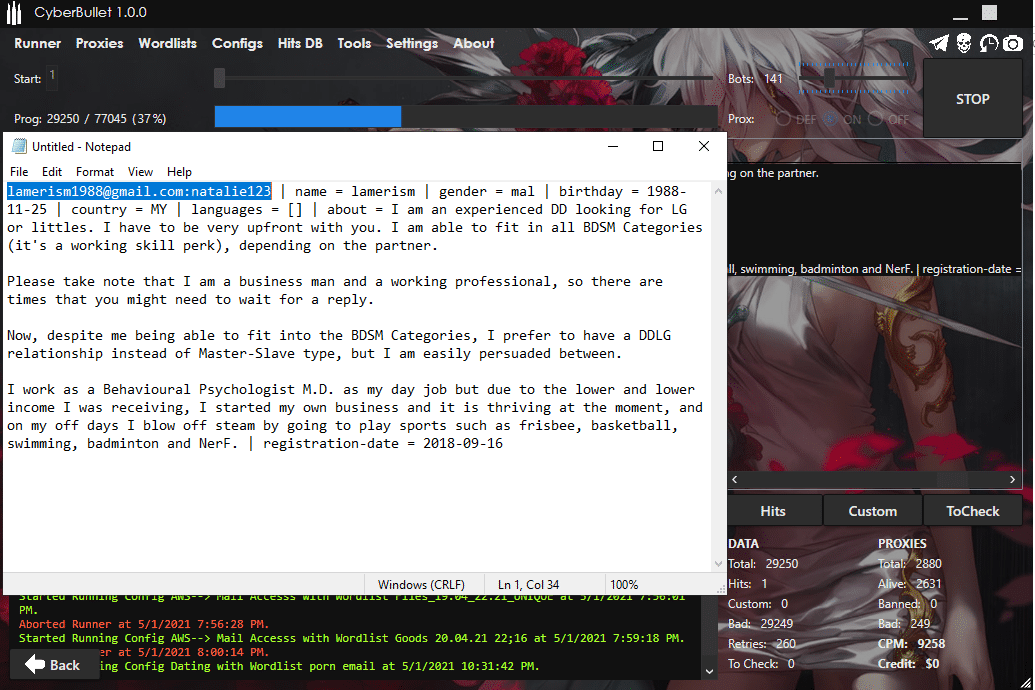
Task: Minimize the Notepad window
Action: pos(613,146)
